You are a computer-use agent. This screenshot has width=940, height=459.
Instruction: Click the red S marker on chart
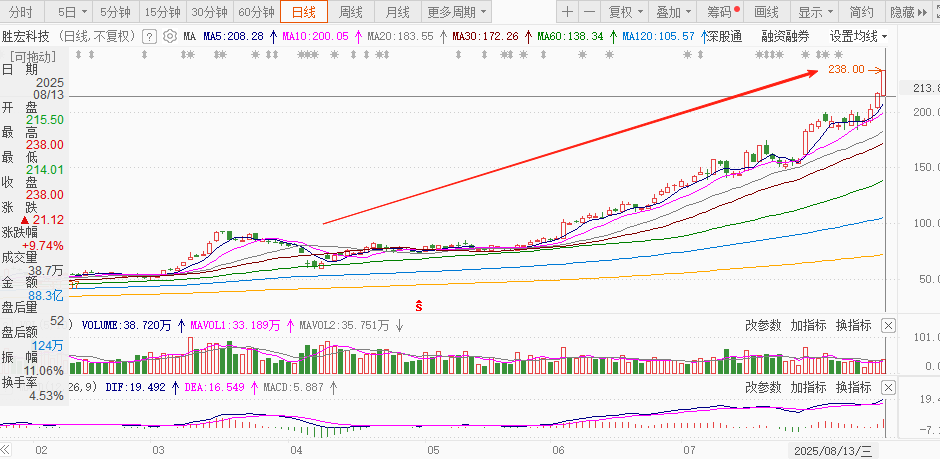coord(420,303)
